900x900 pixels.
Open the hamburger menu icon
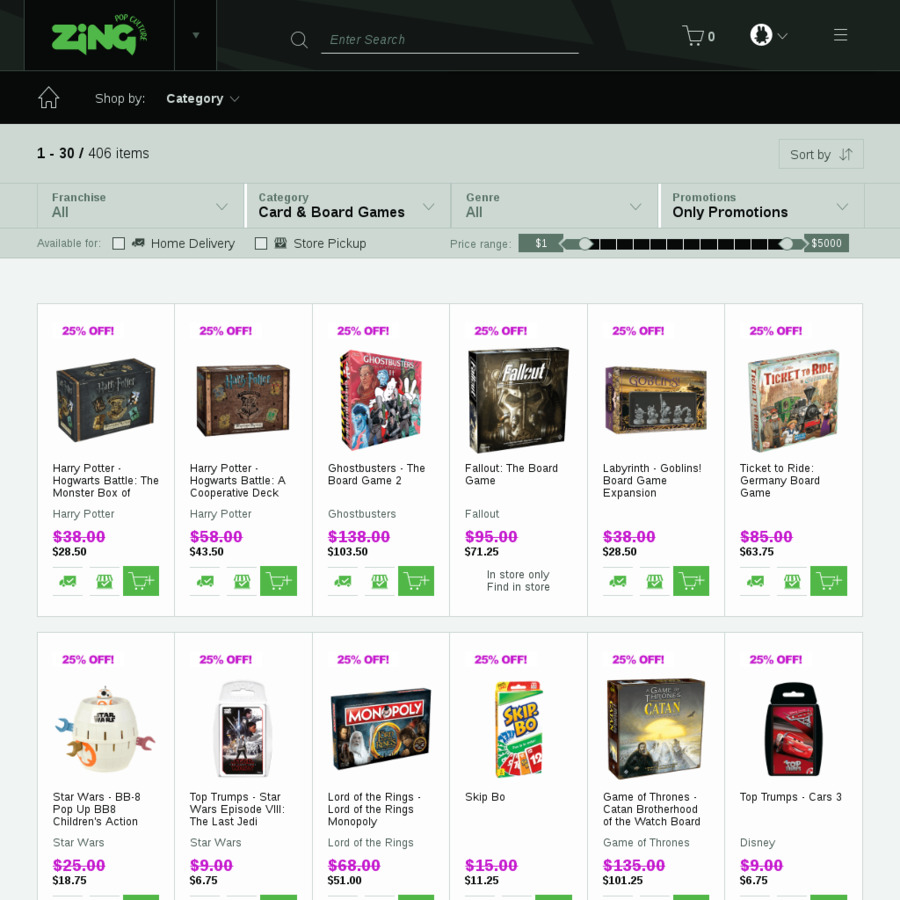pyautogui.click(x=840, y=35)
